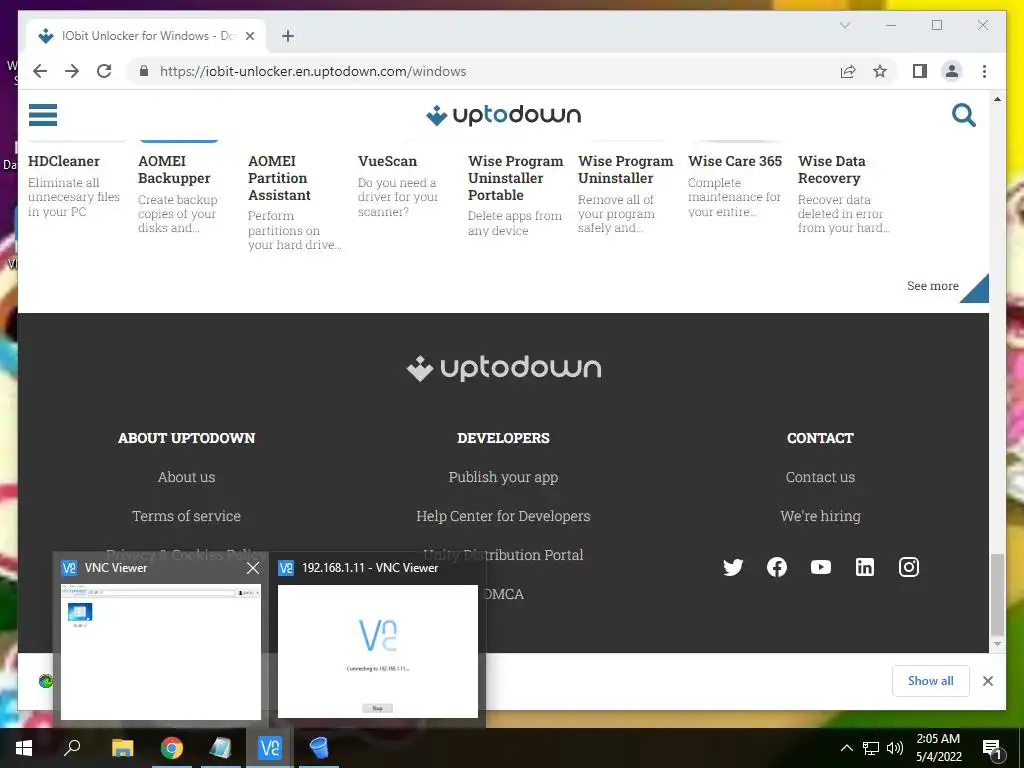This screenshot has height=768, width=1024.
Task: Open Windows Start menu
Action: coord(24,748)
